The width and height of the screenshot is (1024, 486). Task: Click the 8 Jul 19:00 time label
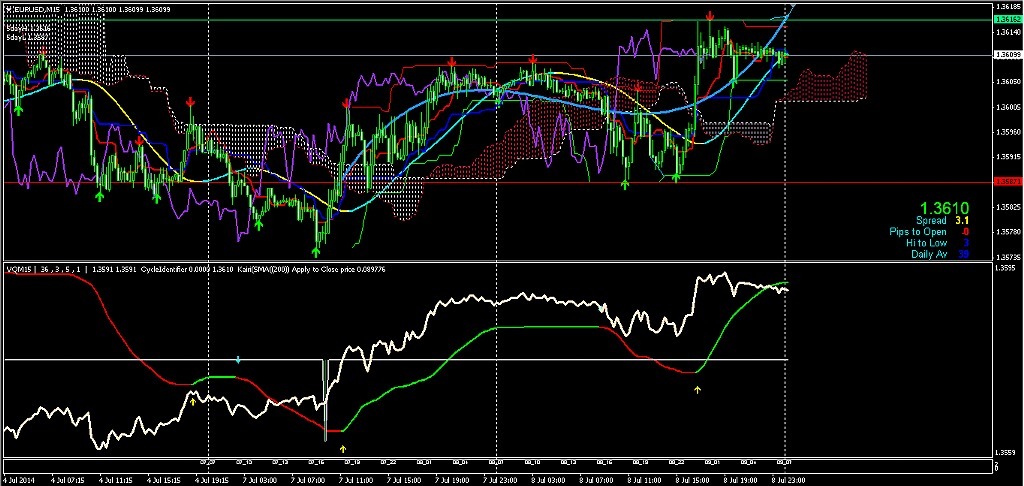pyautogui.click(x=743, y=479)
